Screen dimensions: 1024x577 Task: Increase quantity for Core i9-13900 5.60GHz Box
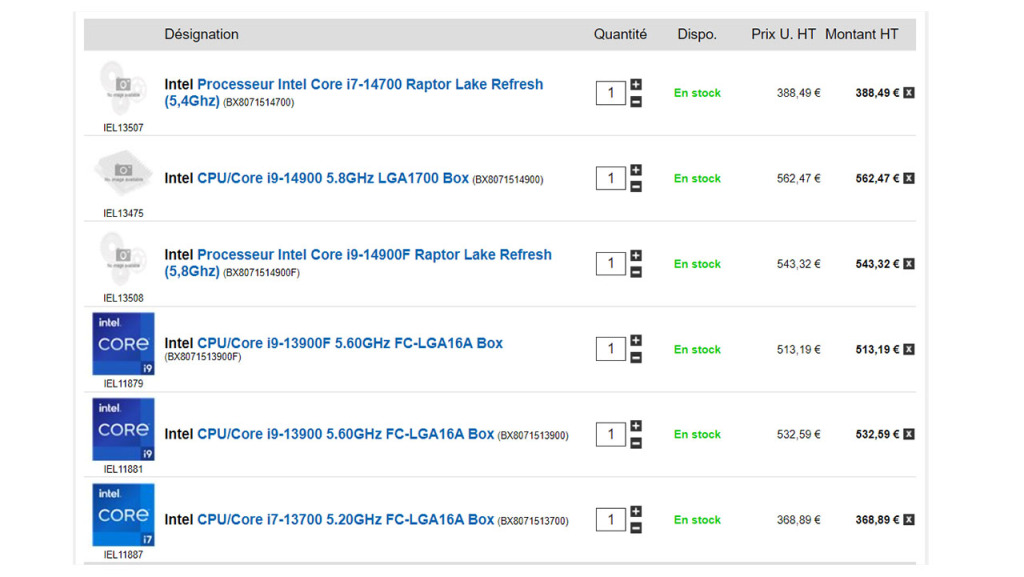click(x=635, y=426)
